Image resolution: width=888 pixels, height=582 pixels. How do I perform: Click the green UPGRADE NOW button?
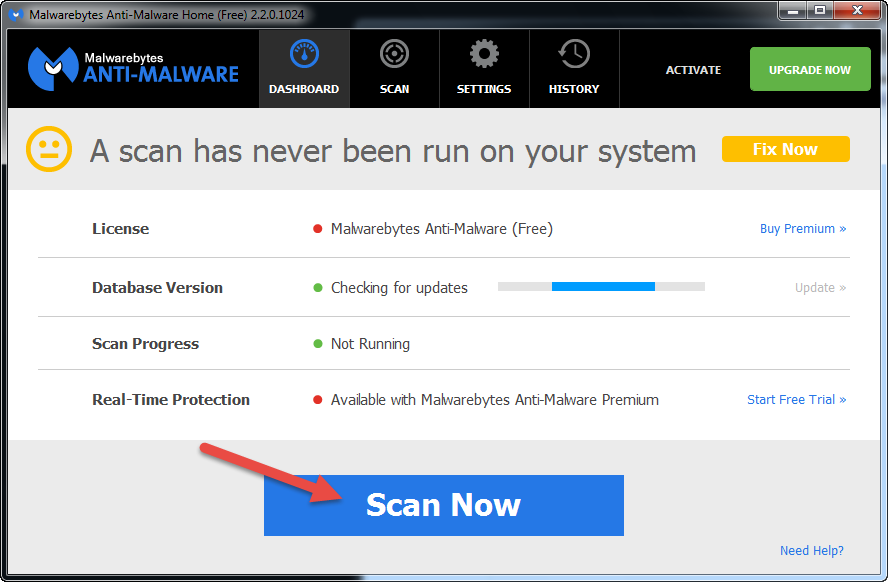(810, 69)
